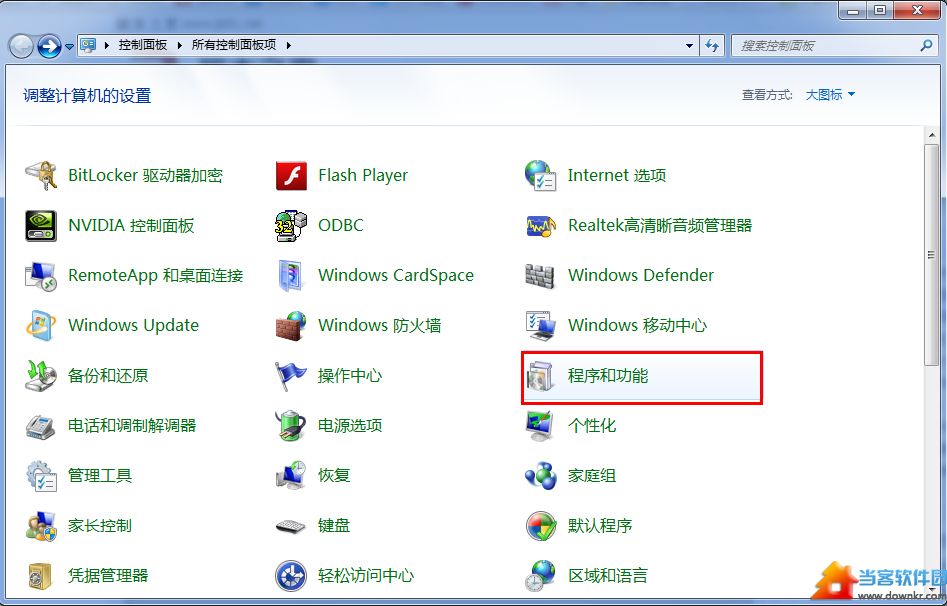Viewport: 947px width, 606px height.
Task: Click the 键盘 keyboard icon
Action: (291, 527)
